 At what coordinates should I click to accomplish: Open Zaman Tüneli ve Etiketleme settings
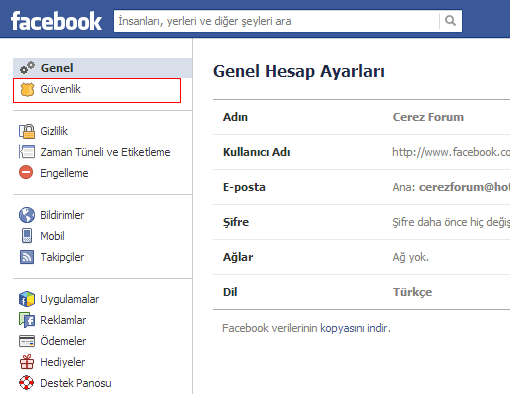click(105, 152)
